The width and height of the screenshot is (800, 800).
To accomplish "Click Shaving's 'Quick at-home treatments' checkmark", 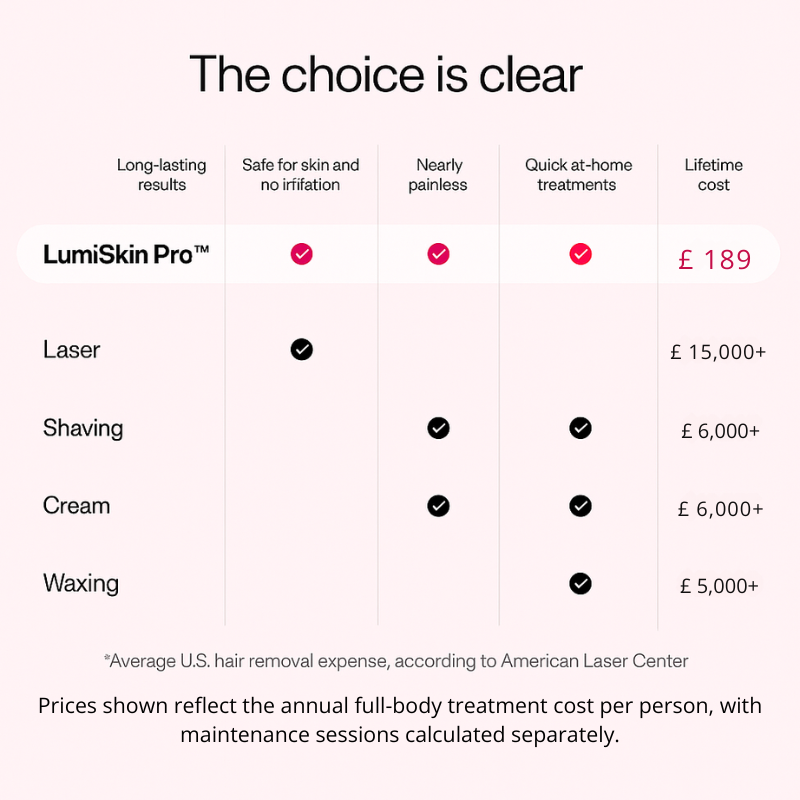I will [580, 428].
